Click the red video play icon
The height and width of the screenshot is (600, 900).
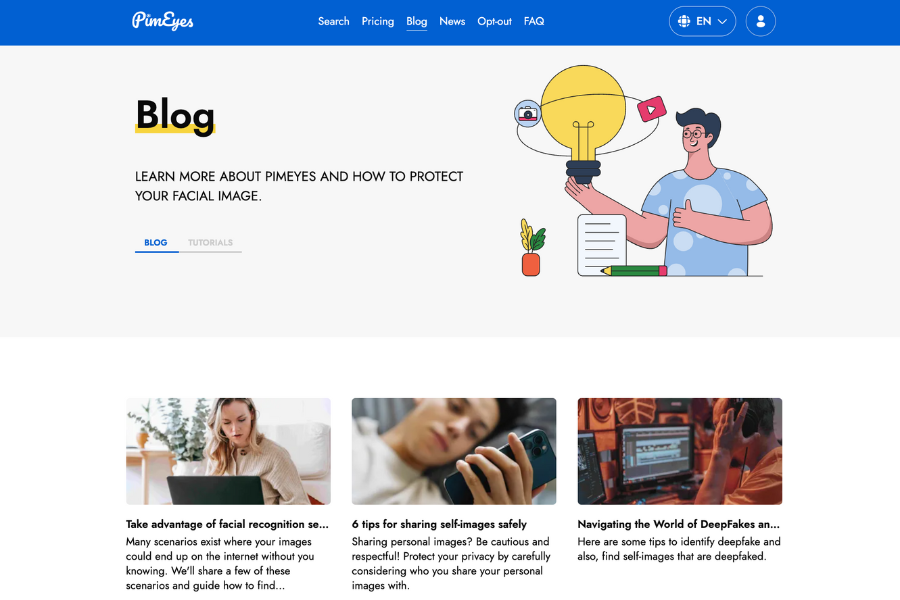[x=651, y=109]
